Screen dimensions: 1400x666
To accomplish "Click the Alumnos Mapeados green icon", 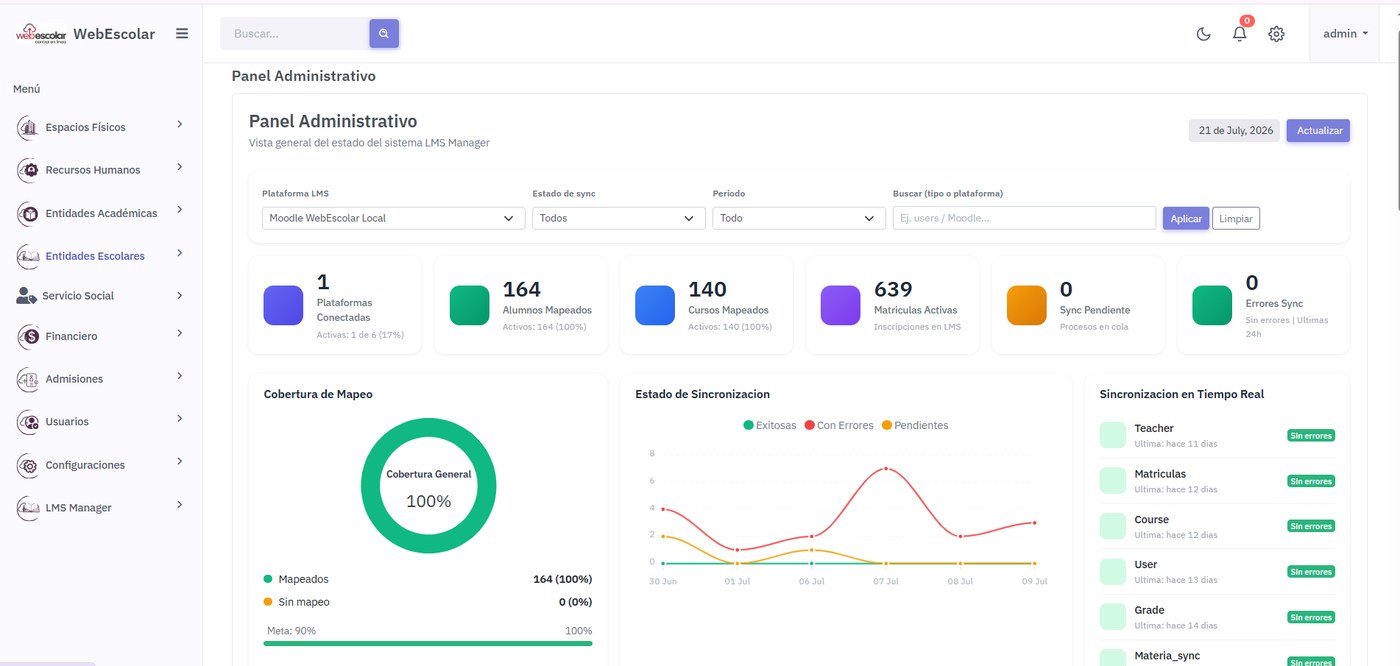I will click(469, 305).
